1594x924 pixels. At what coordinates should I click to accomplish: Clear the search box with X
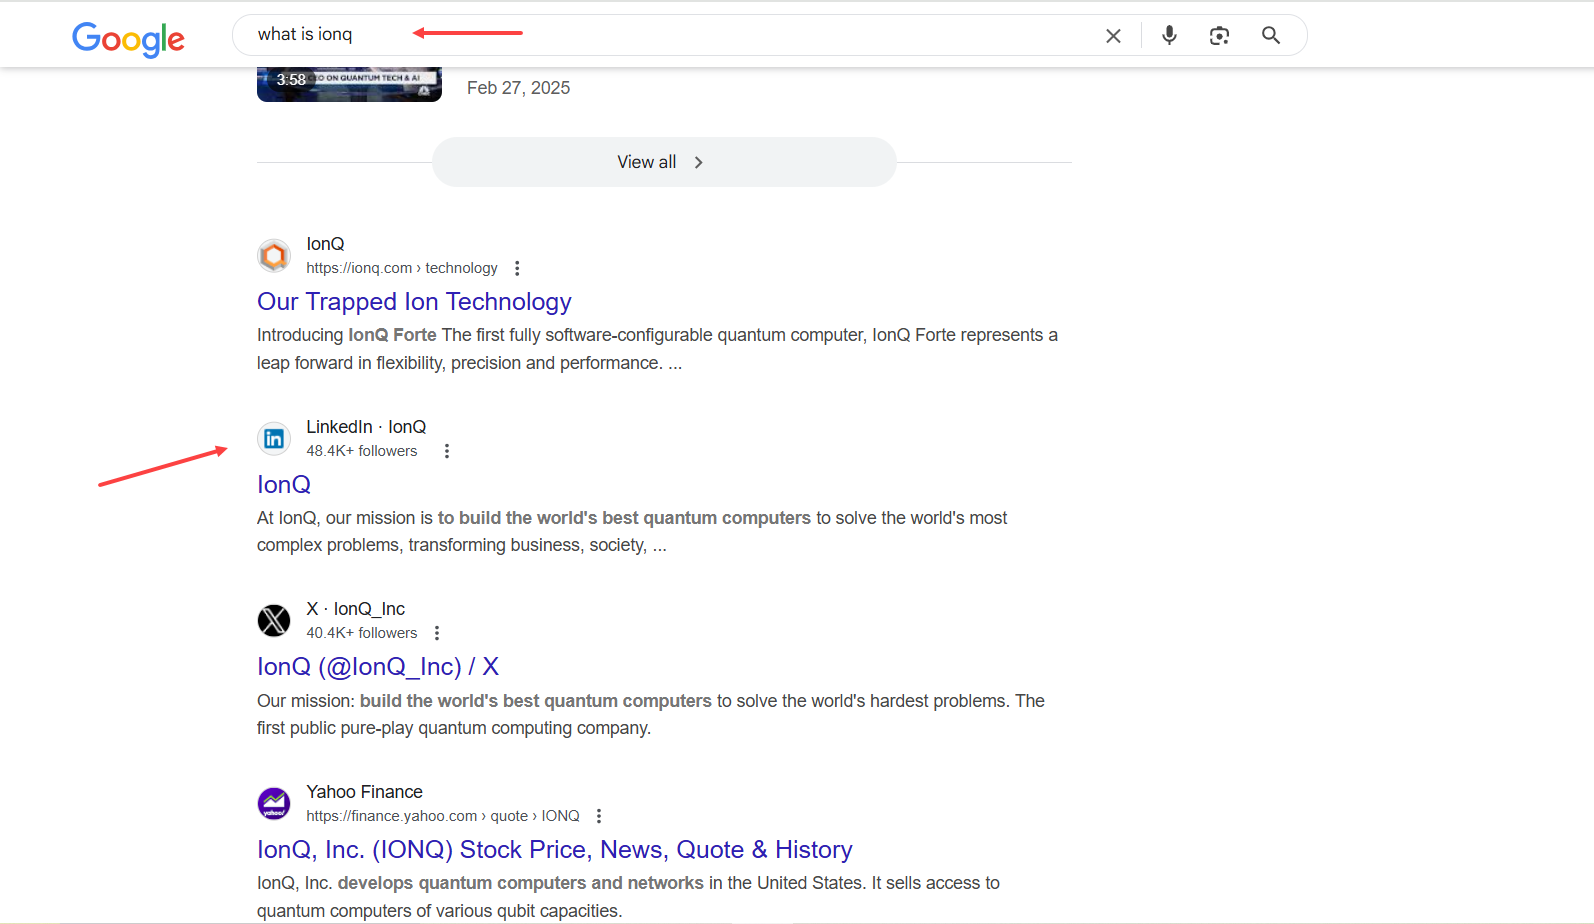pos(1113,36)
